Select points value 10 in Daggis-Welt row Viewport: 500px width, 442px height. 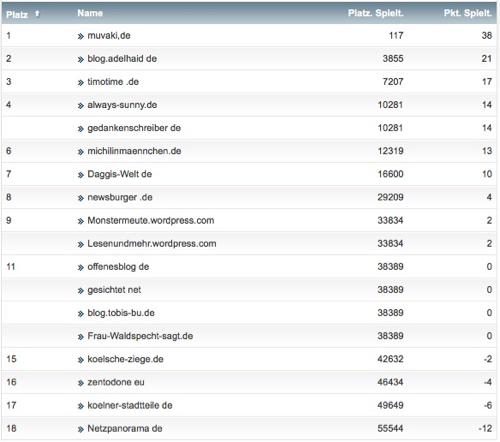(x=487, y=174)
